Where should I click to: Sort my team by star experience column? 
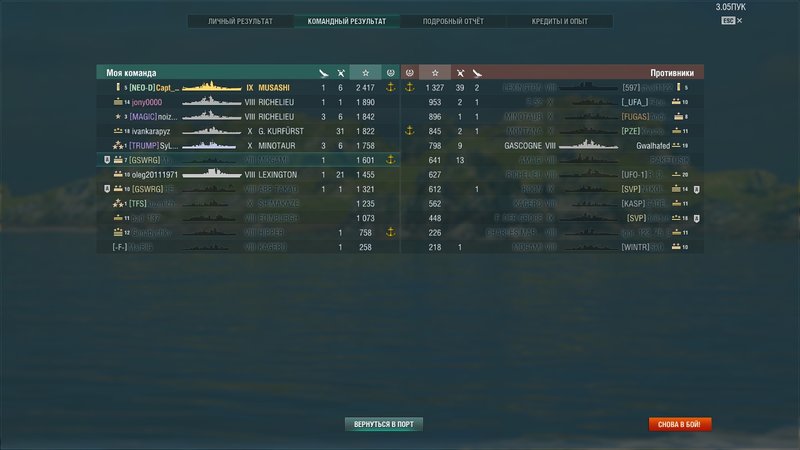pos(365,73)
